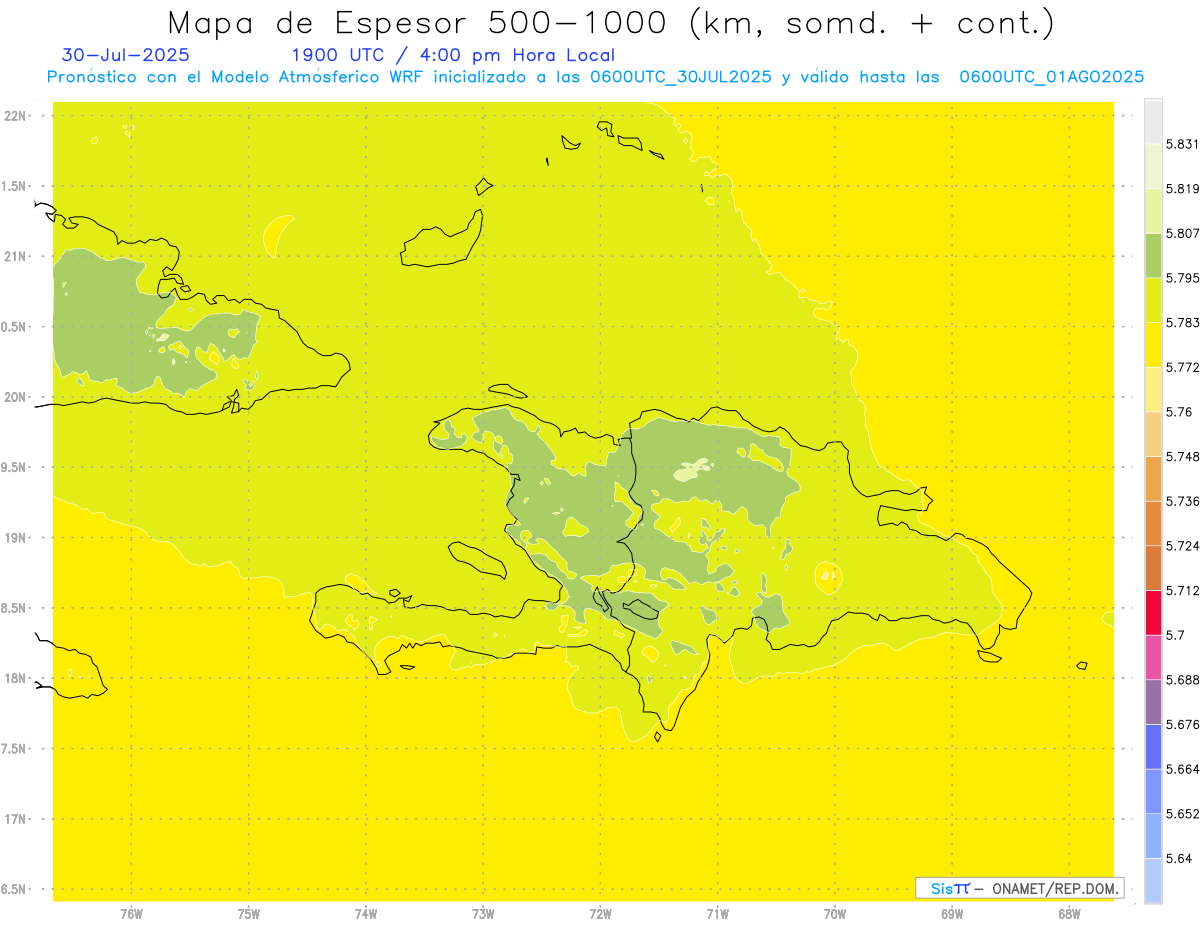1200x927 pixels.
Task: Click the longitude label '75W'
Action: point(248,913)
